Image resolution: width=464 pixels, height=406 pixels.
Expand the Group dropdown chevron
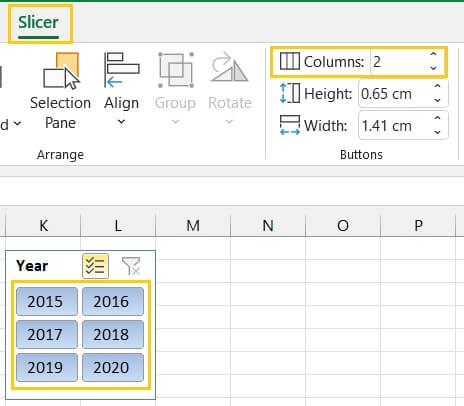click(175, 122)
